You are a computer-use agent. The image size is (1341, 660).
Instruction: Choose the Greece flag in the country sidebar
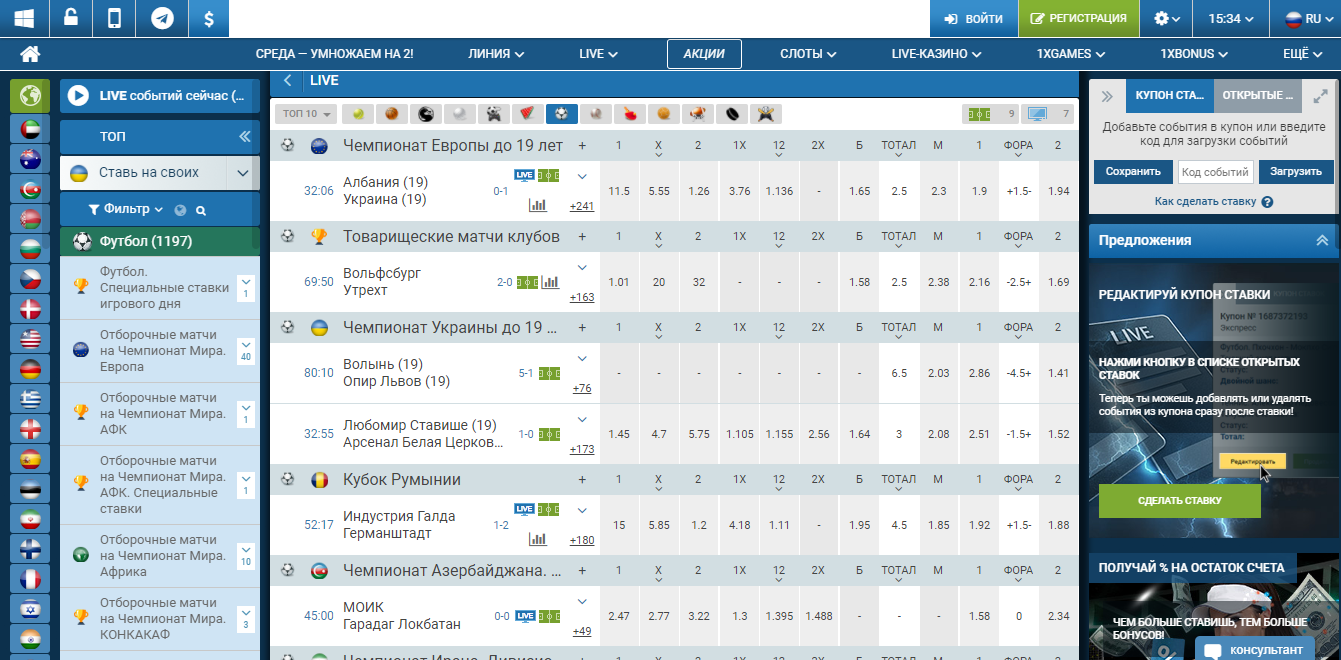click(x=30, y=399)
